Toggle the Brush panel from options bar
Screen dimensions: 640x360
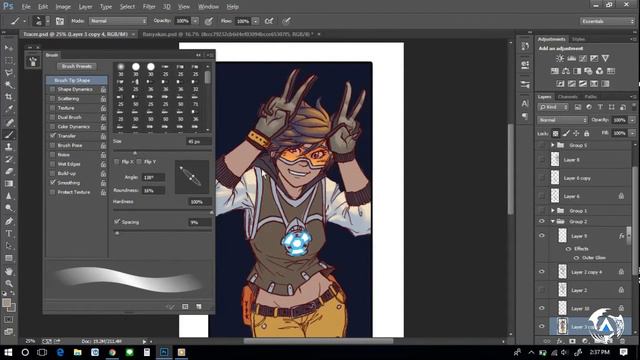pyautogui.click(x=60, y=21)
